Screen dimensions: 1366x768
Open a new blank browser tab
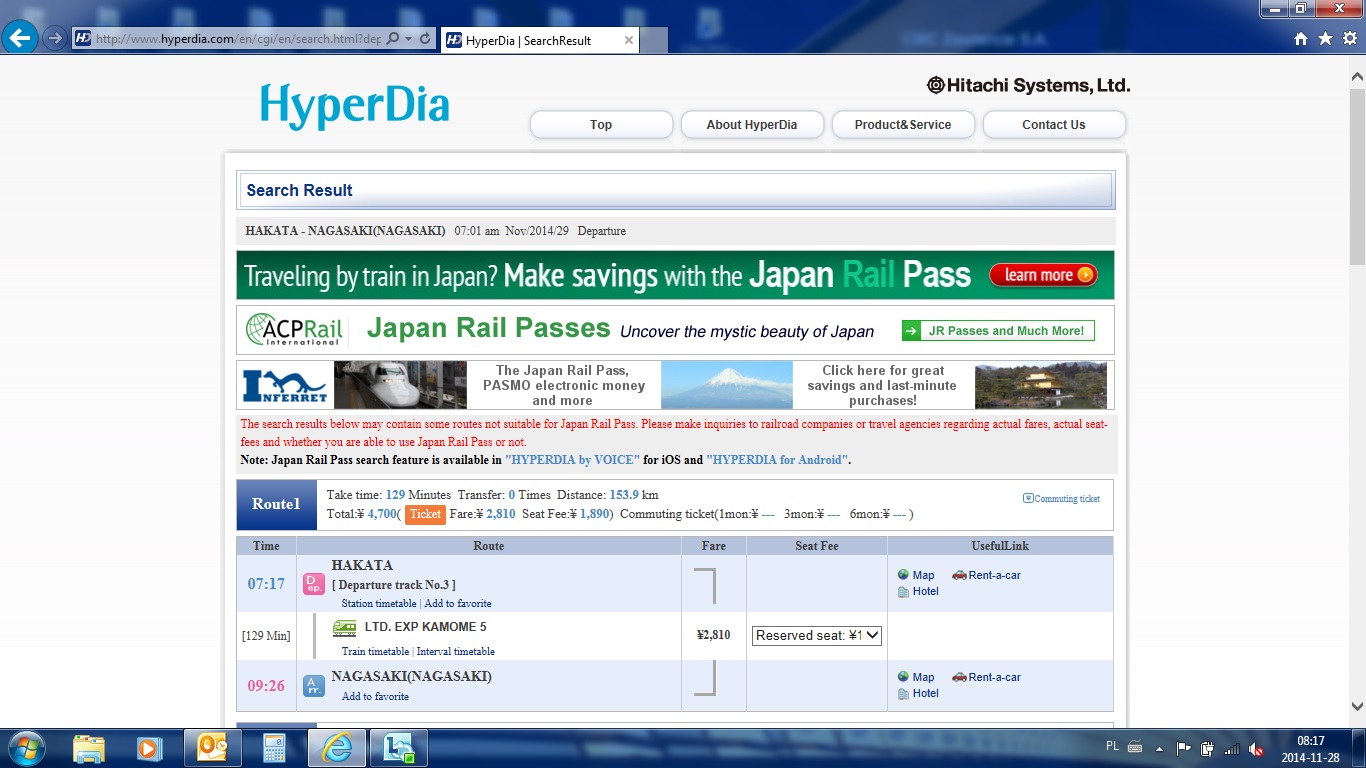pyautogui.click(x=654, y=41)
